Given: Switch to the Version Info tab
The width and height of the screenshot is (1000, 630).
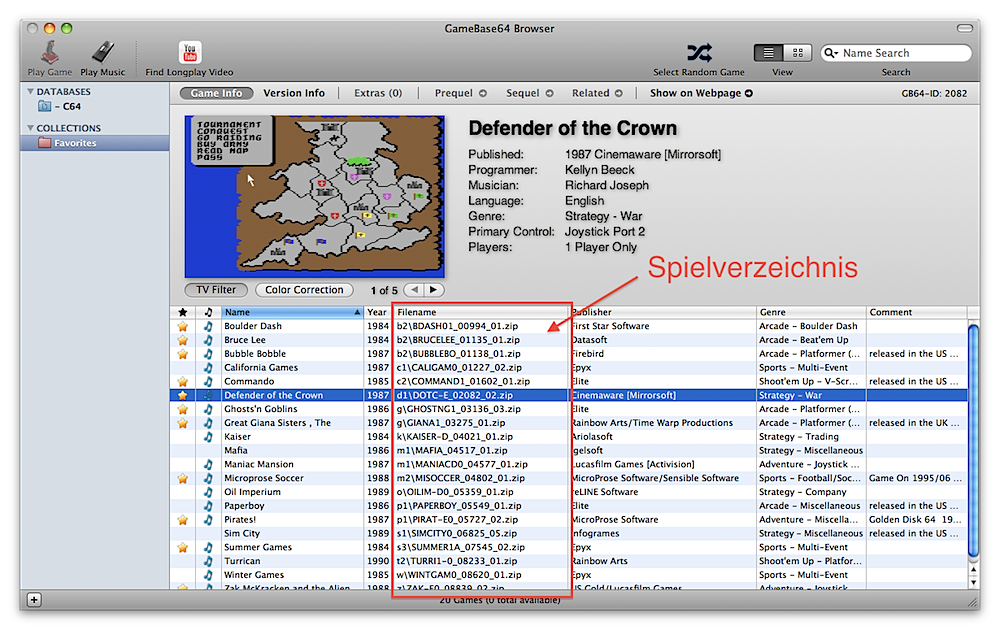Looking at the screenshot, I should 294,93.
